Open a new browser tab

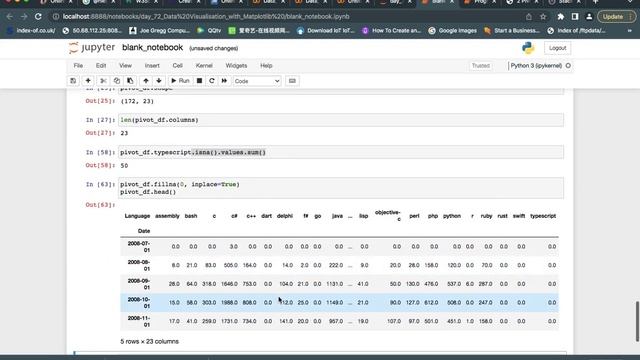596,2
